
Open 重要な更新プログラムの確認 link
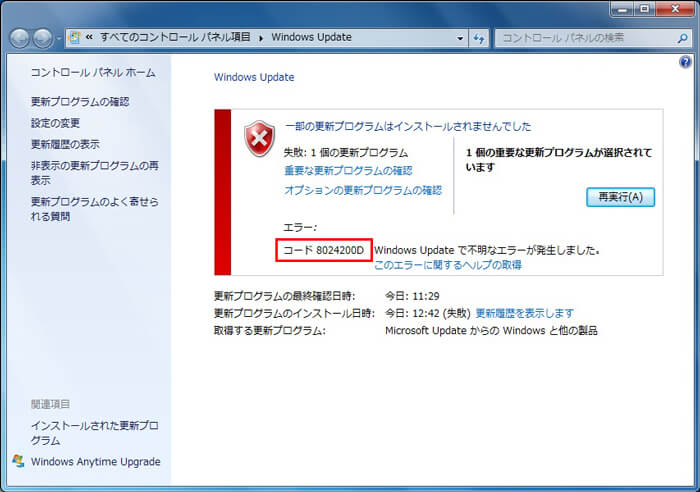348,171
